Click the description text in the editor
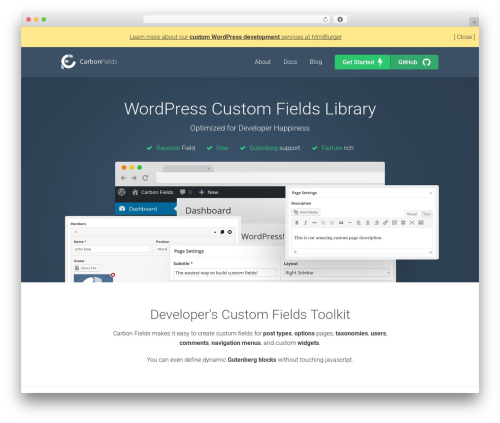Screen dimensions: 500x423 pos(338,238)
